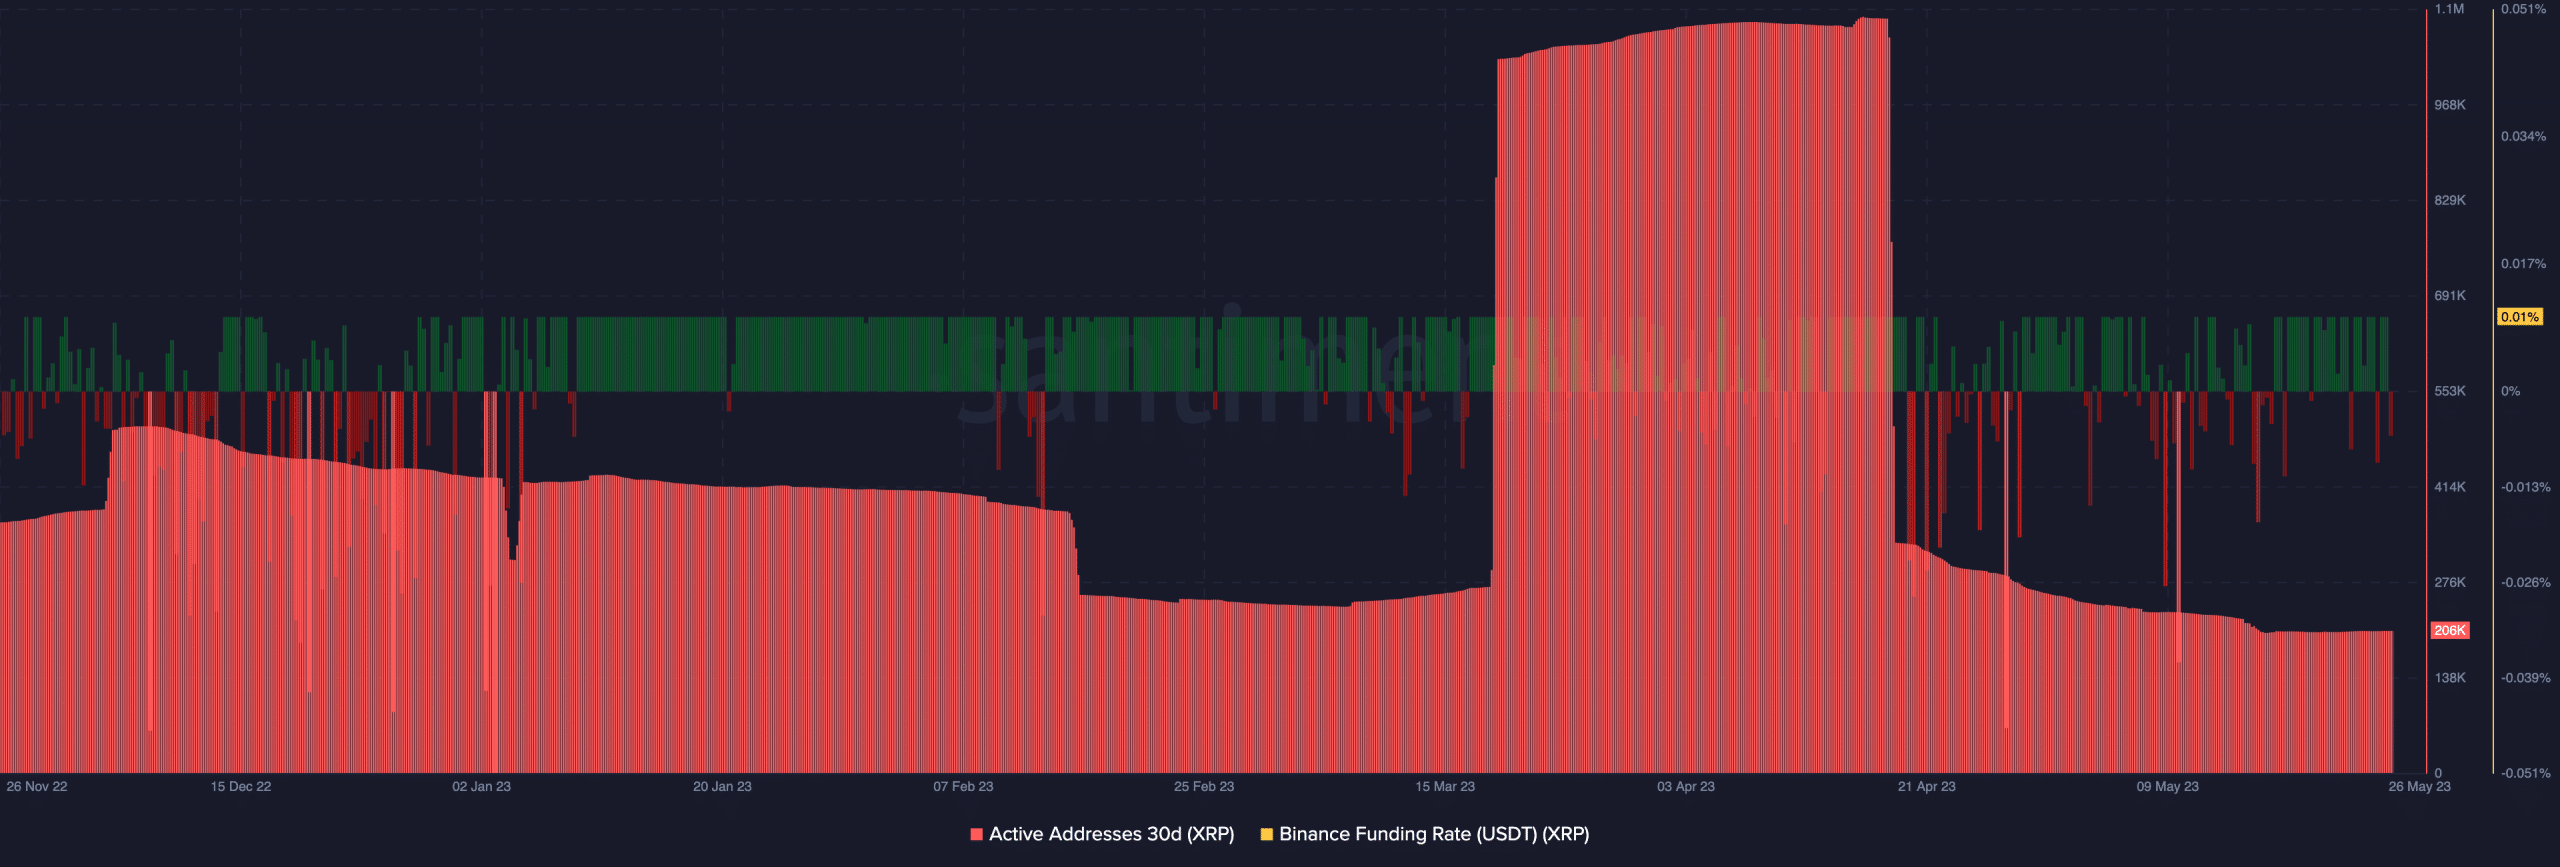This screenshot has width=2560, height=867.
Task: Click the -0.039% funding axis value
Action: click(x=2526, y=678)
